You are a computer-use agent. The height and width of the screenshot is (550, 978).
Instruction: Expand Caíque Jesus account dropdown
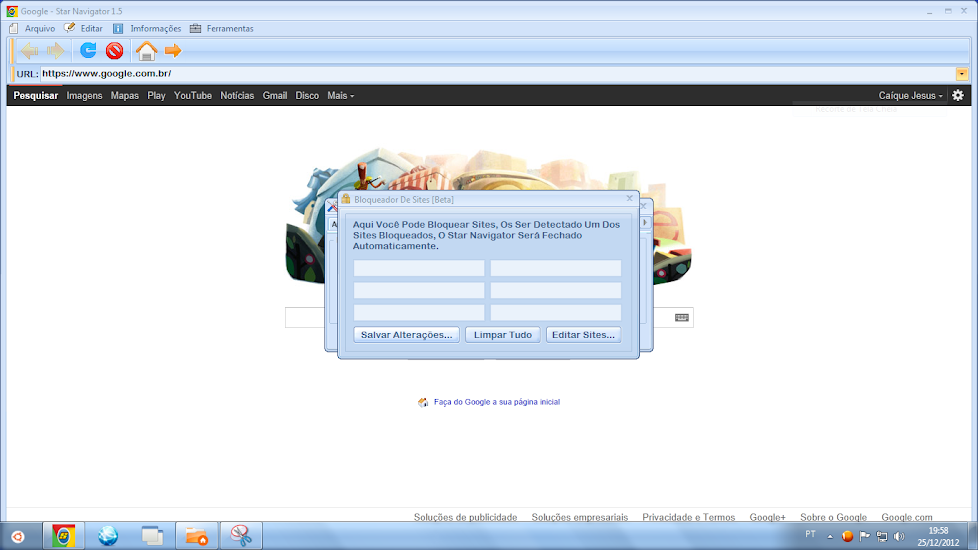click(x=911, y=95)
